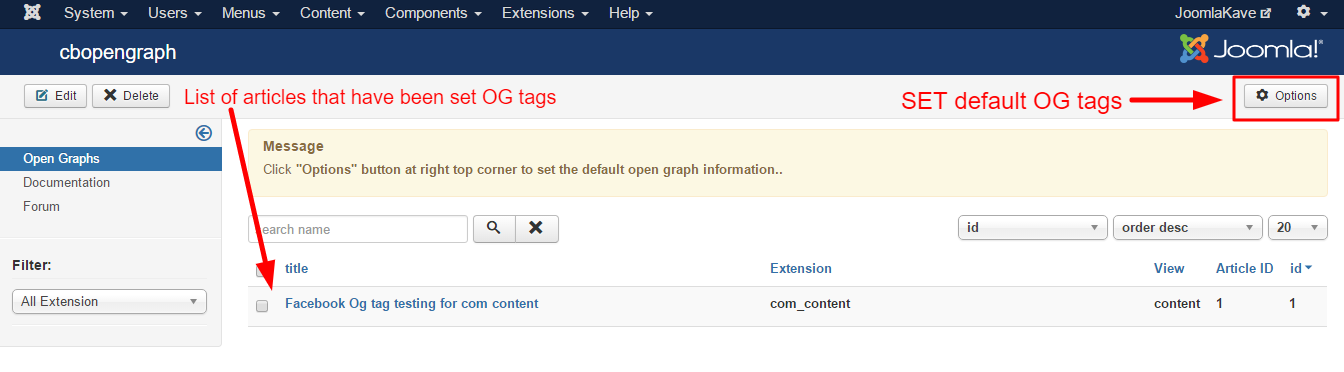
Task: Open the Components menu
Action: [x=434, y=14]
